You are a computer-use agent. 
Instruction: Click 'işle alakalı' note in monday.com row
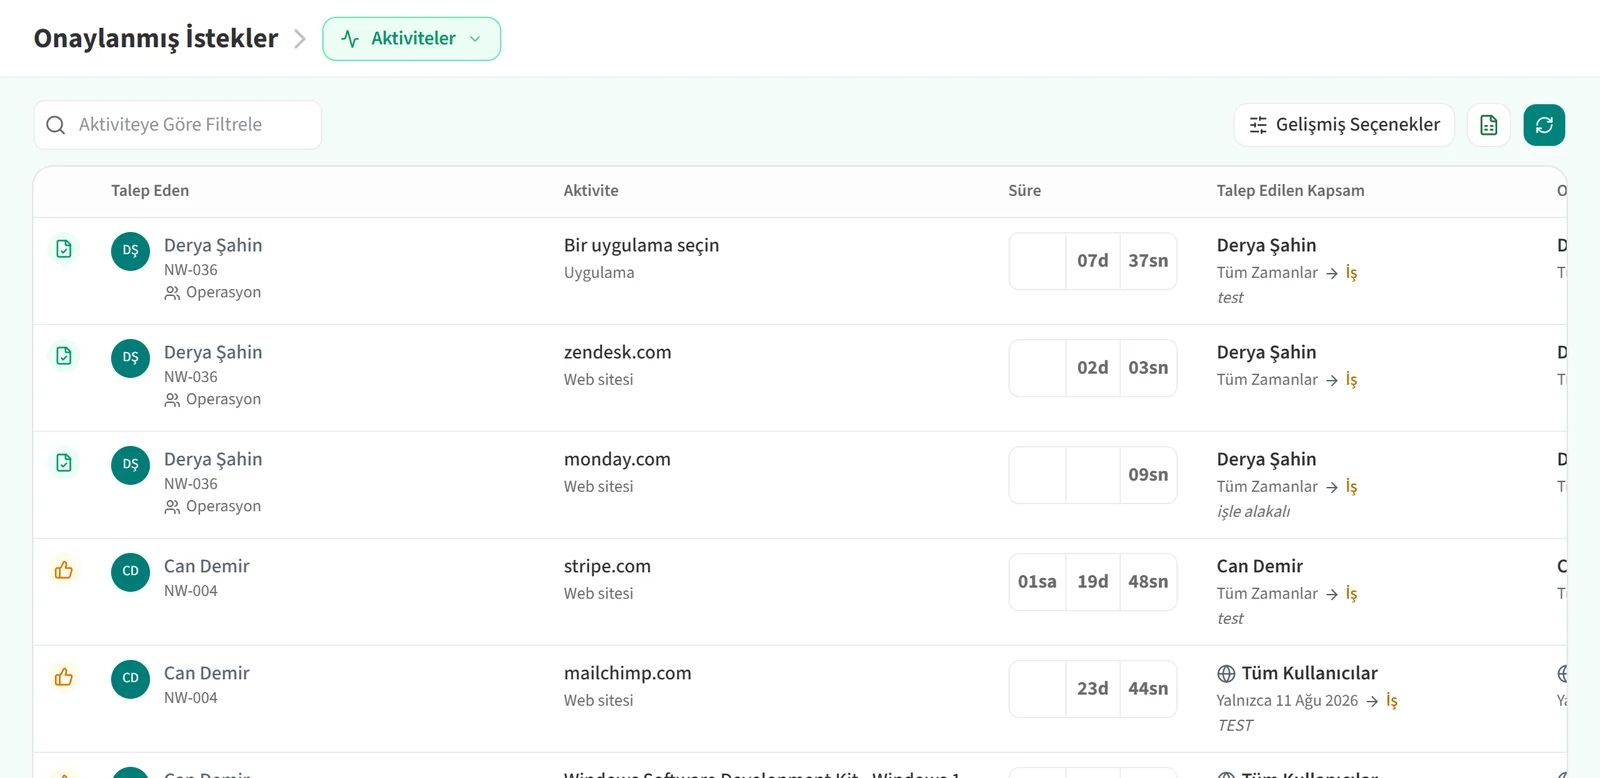[1253, 512]
